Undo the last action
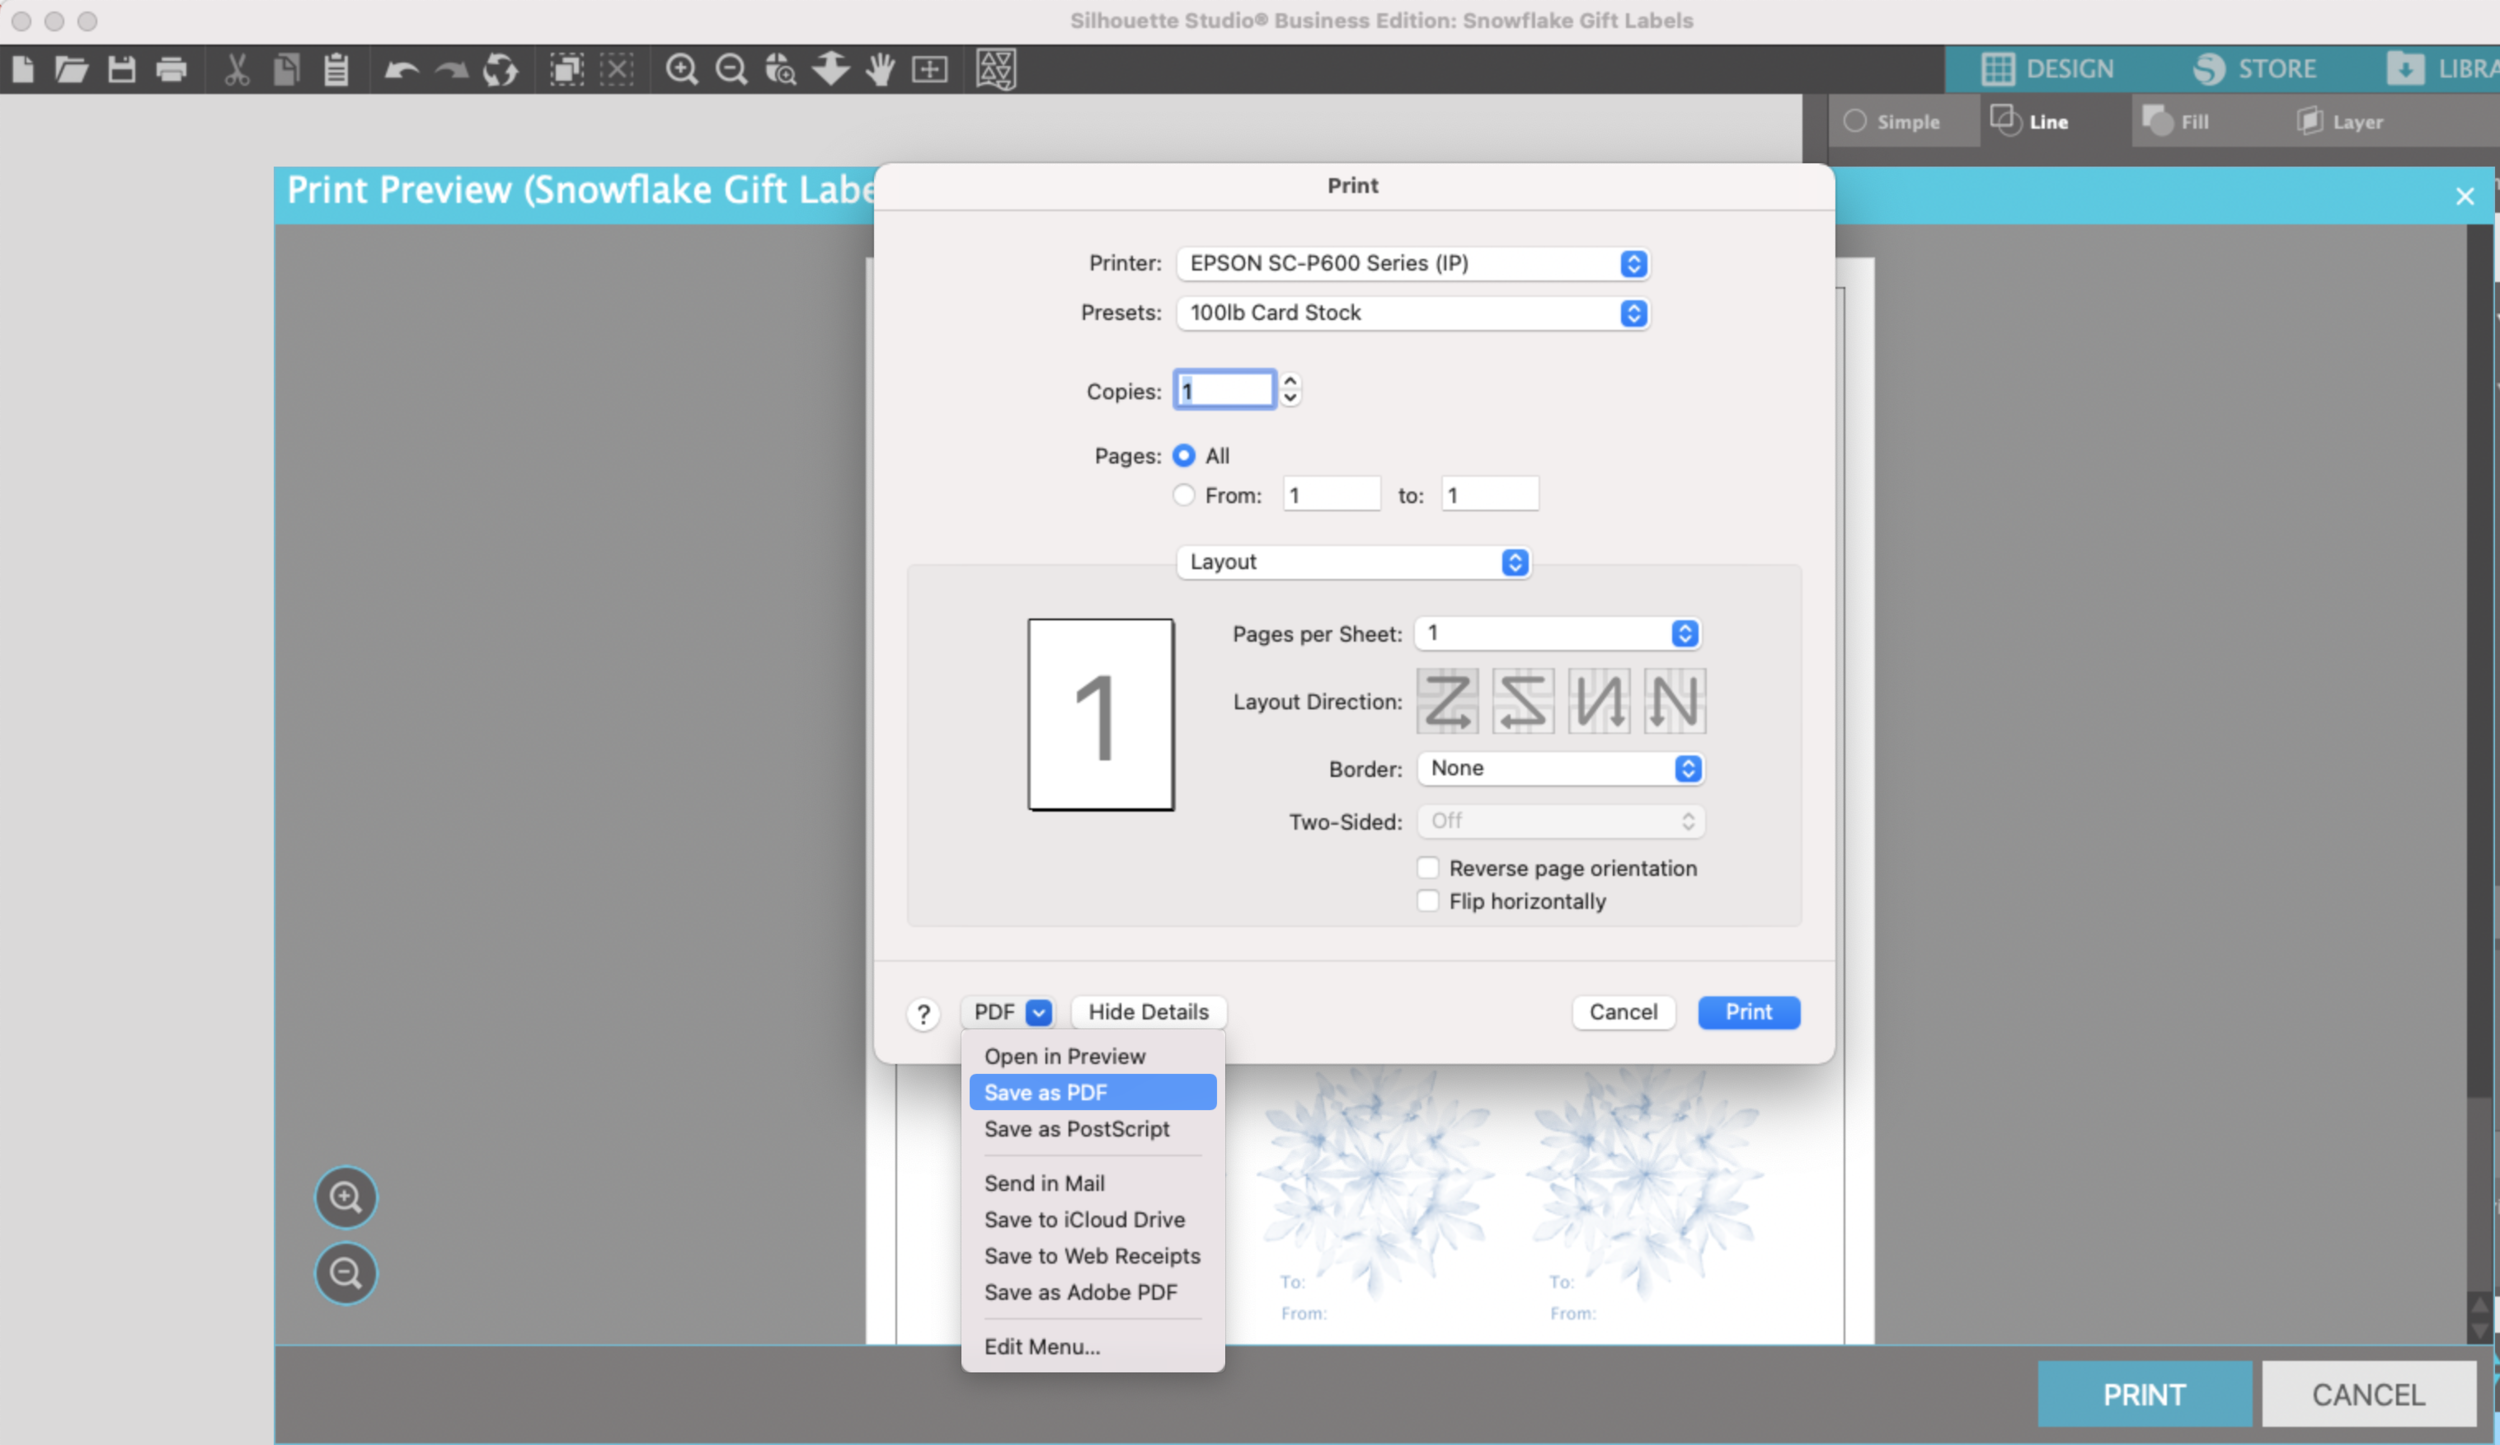 coord(402,70)
